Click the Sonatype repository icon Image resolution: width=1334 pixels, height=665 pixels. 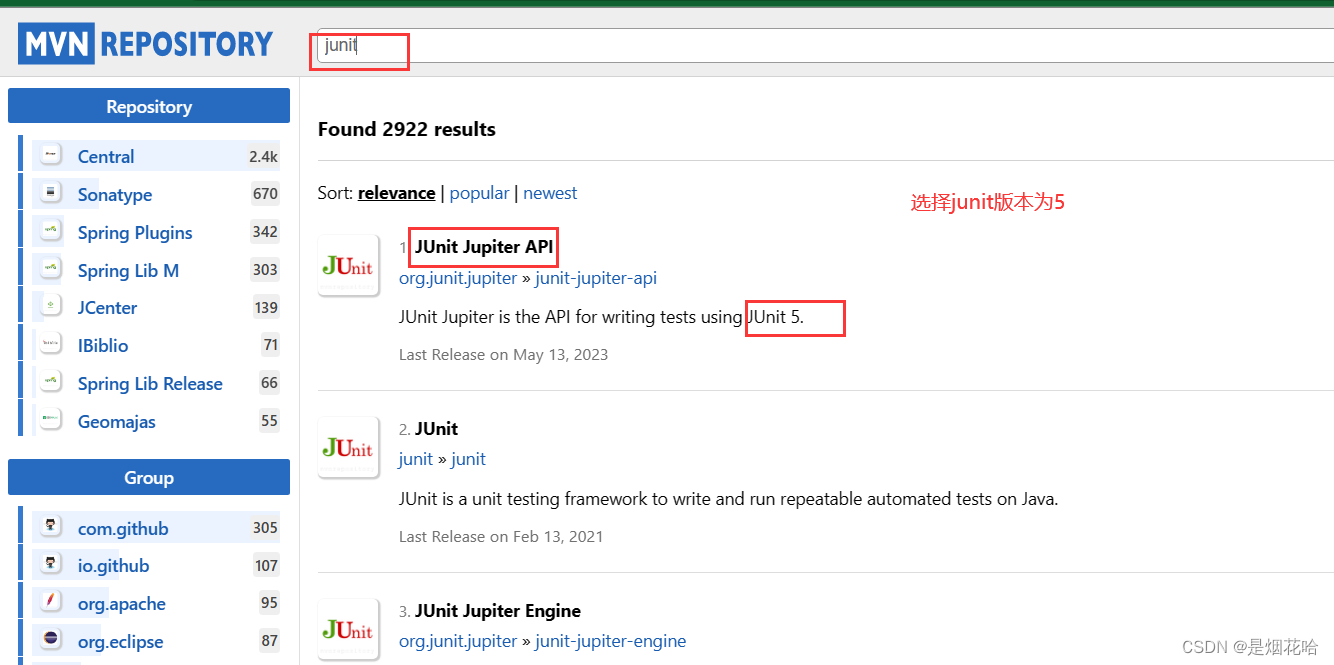[x=51, y=194]
